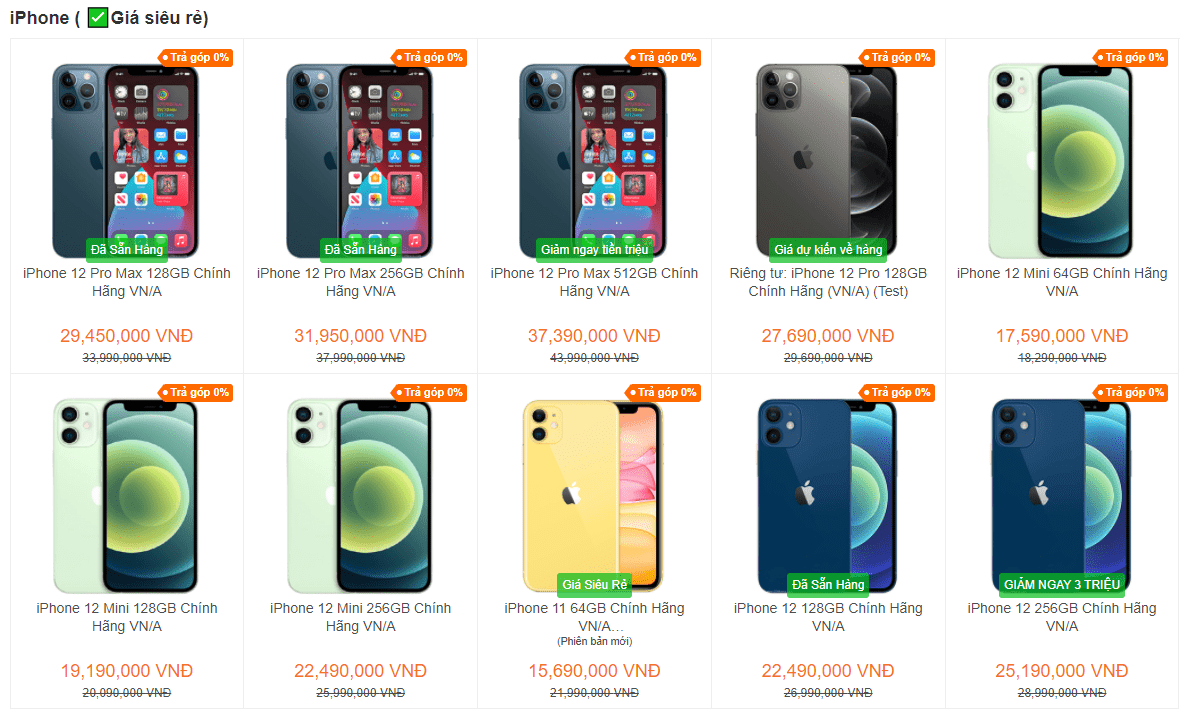Click 'Trả góp 0%' badge on iPhone 11 64GB

click(664, 392)
